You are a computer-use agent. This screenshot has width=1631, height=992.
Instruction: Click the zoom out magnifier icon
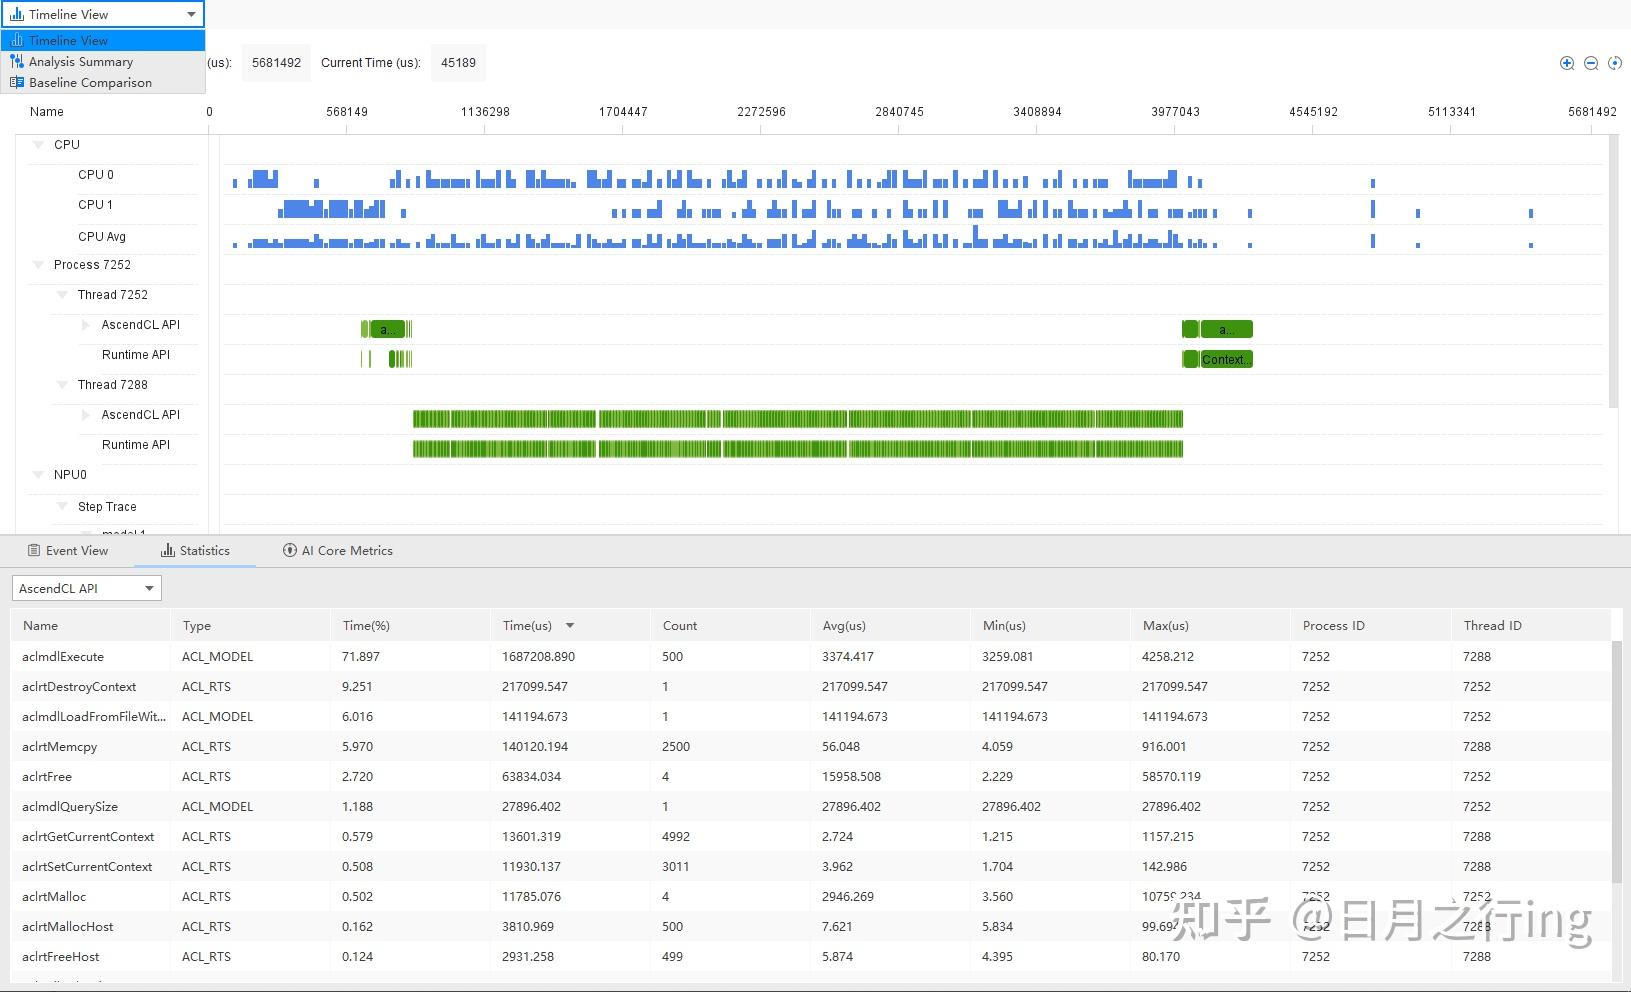(1589, 63)
